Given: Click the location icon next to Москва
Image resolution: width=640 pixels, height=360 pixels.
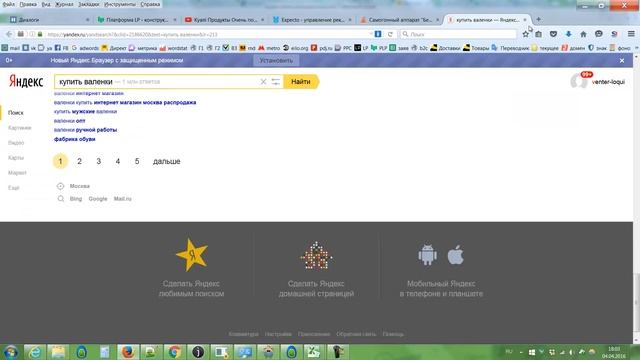Looking at the screenshot, I should (x=60, y=186).
